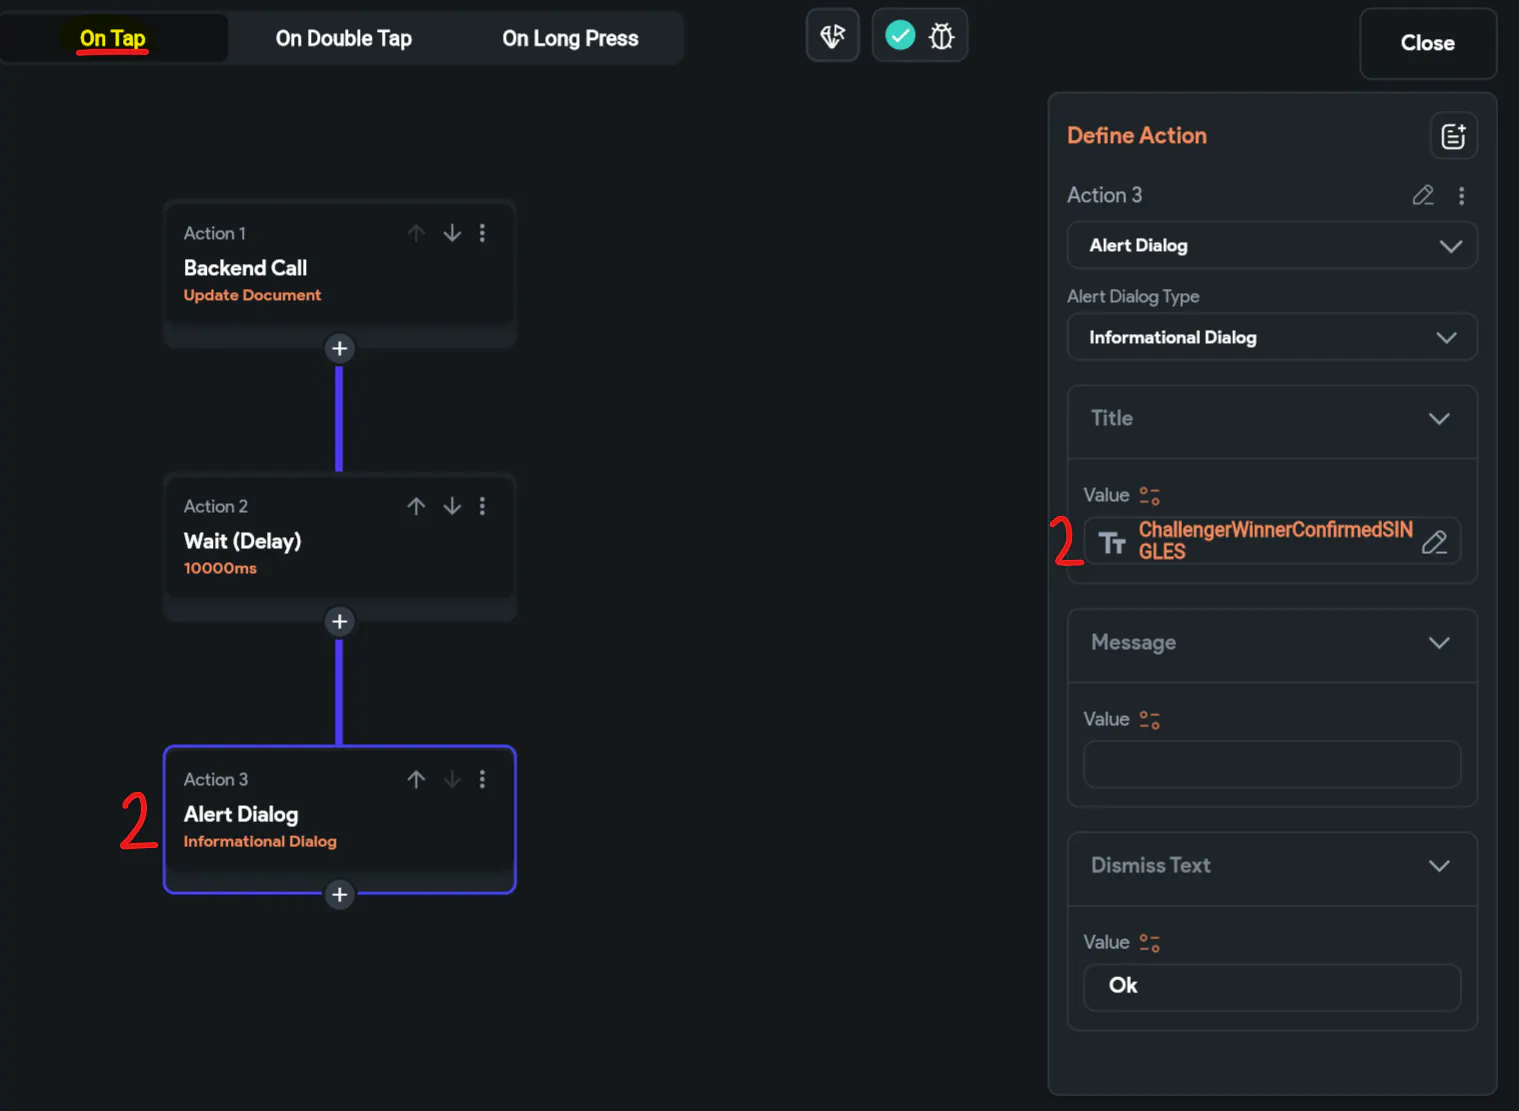Click the green checkmark validation icon
Image resolution: width=1519 pixels, height=1111 pixels.
tap(900, 36)
